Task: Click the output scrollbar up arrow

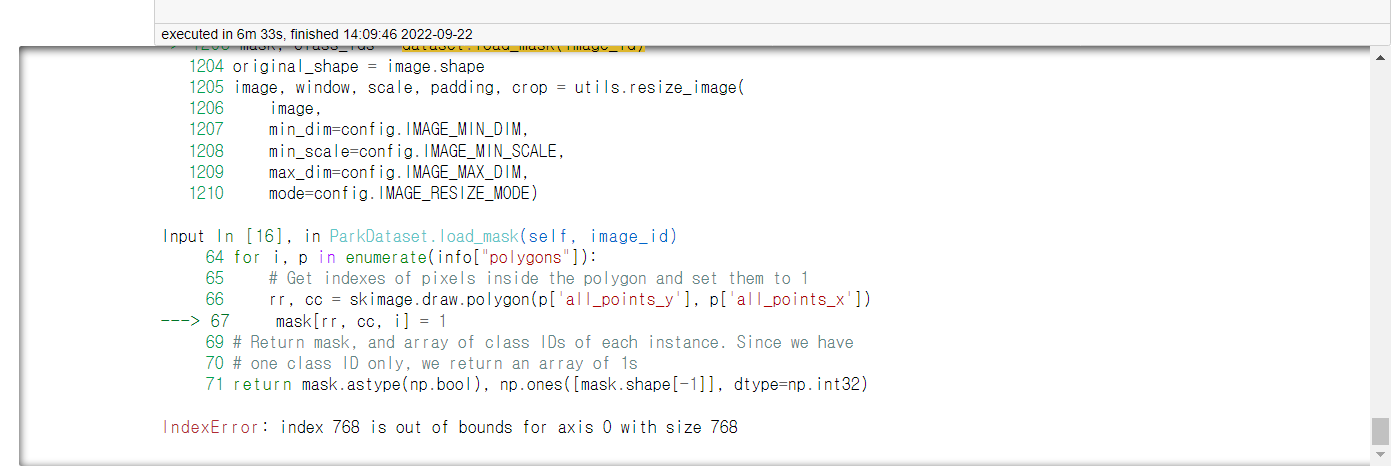Action: (x=1380, y=56)
